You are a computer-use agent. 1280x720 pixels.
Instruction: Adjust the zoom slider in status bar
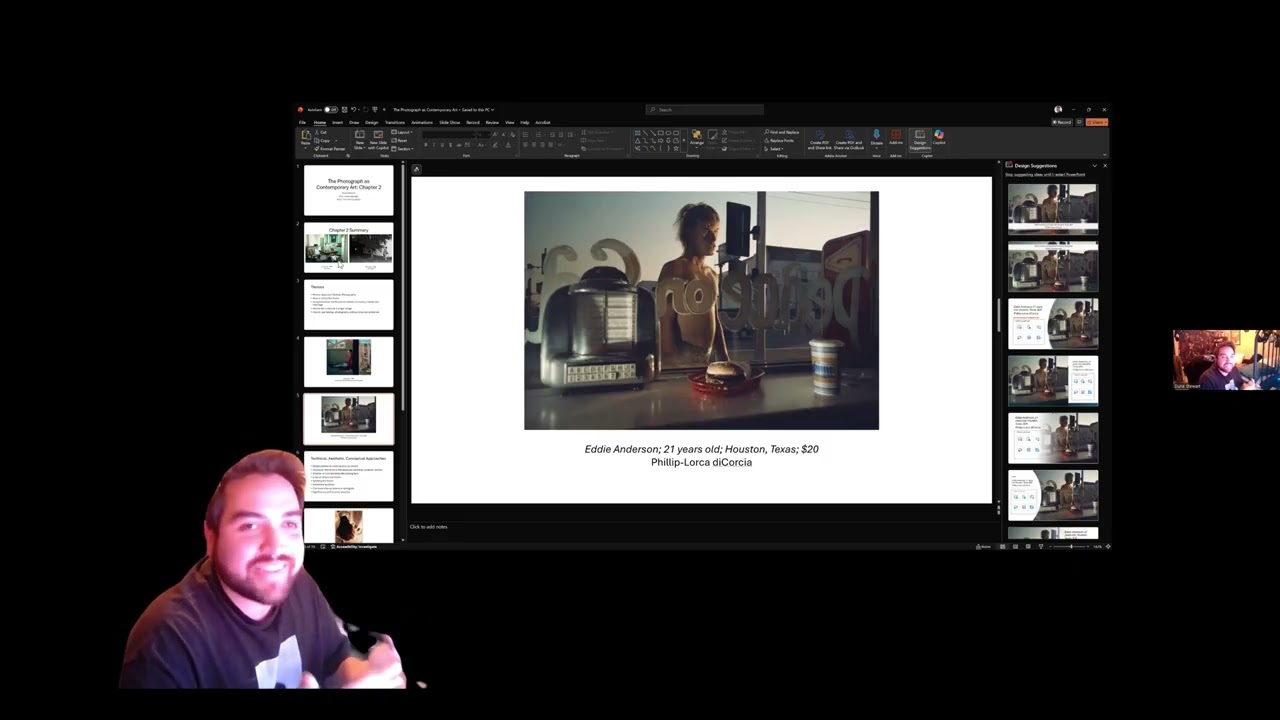tap(1069, 547)
